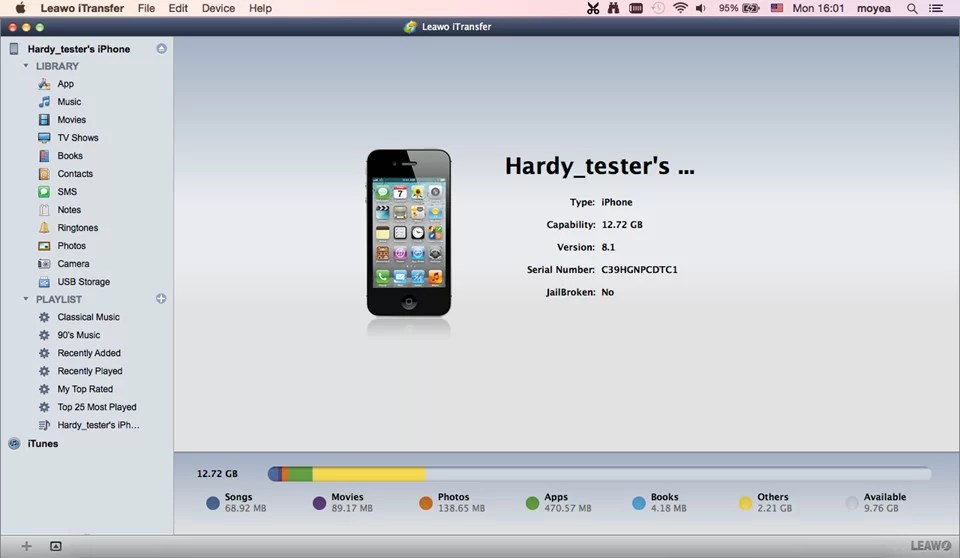This screenshot has width=960, height=558.
Task: Open the moyea user menu
Action: [x=874, y=9]
